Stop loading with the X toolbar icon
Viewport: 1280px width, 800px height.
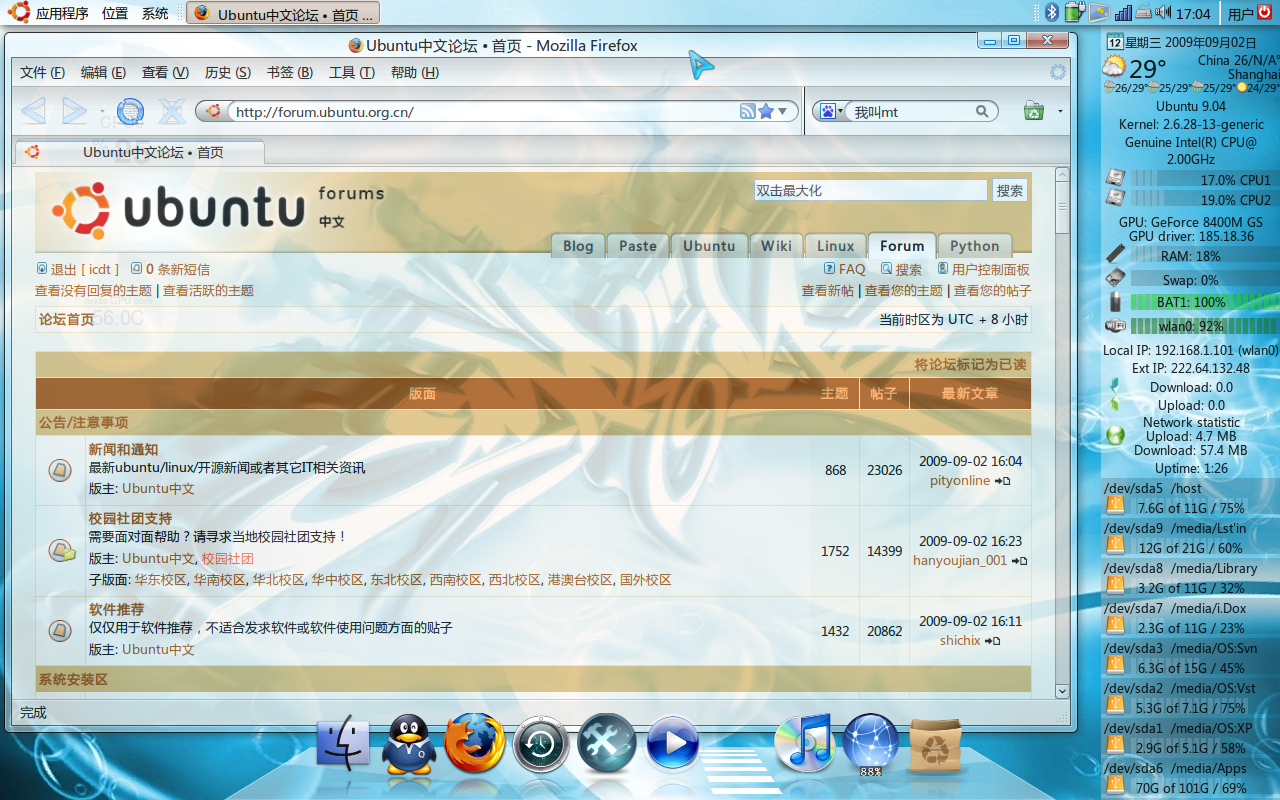[x=172, y=111]
